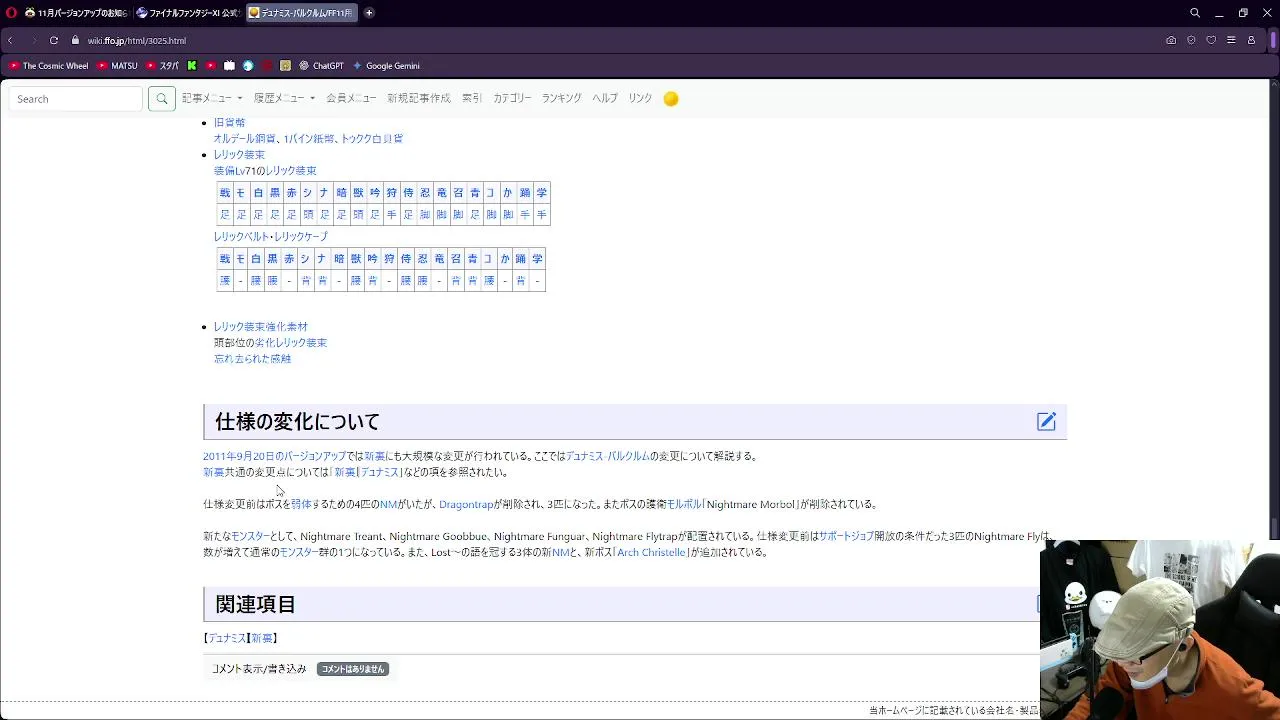Open the 旧貨幣 link
1280x720 pixels.
[x=229, y=123]
